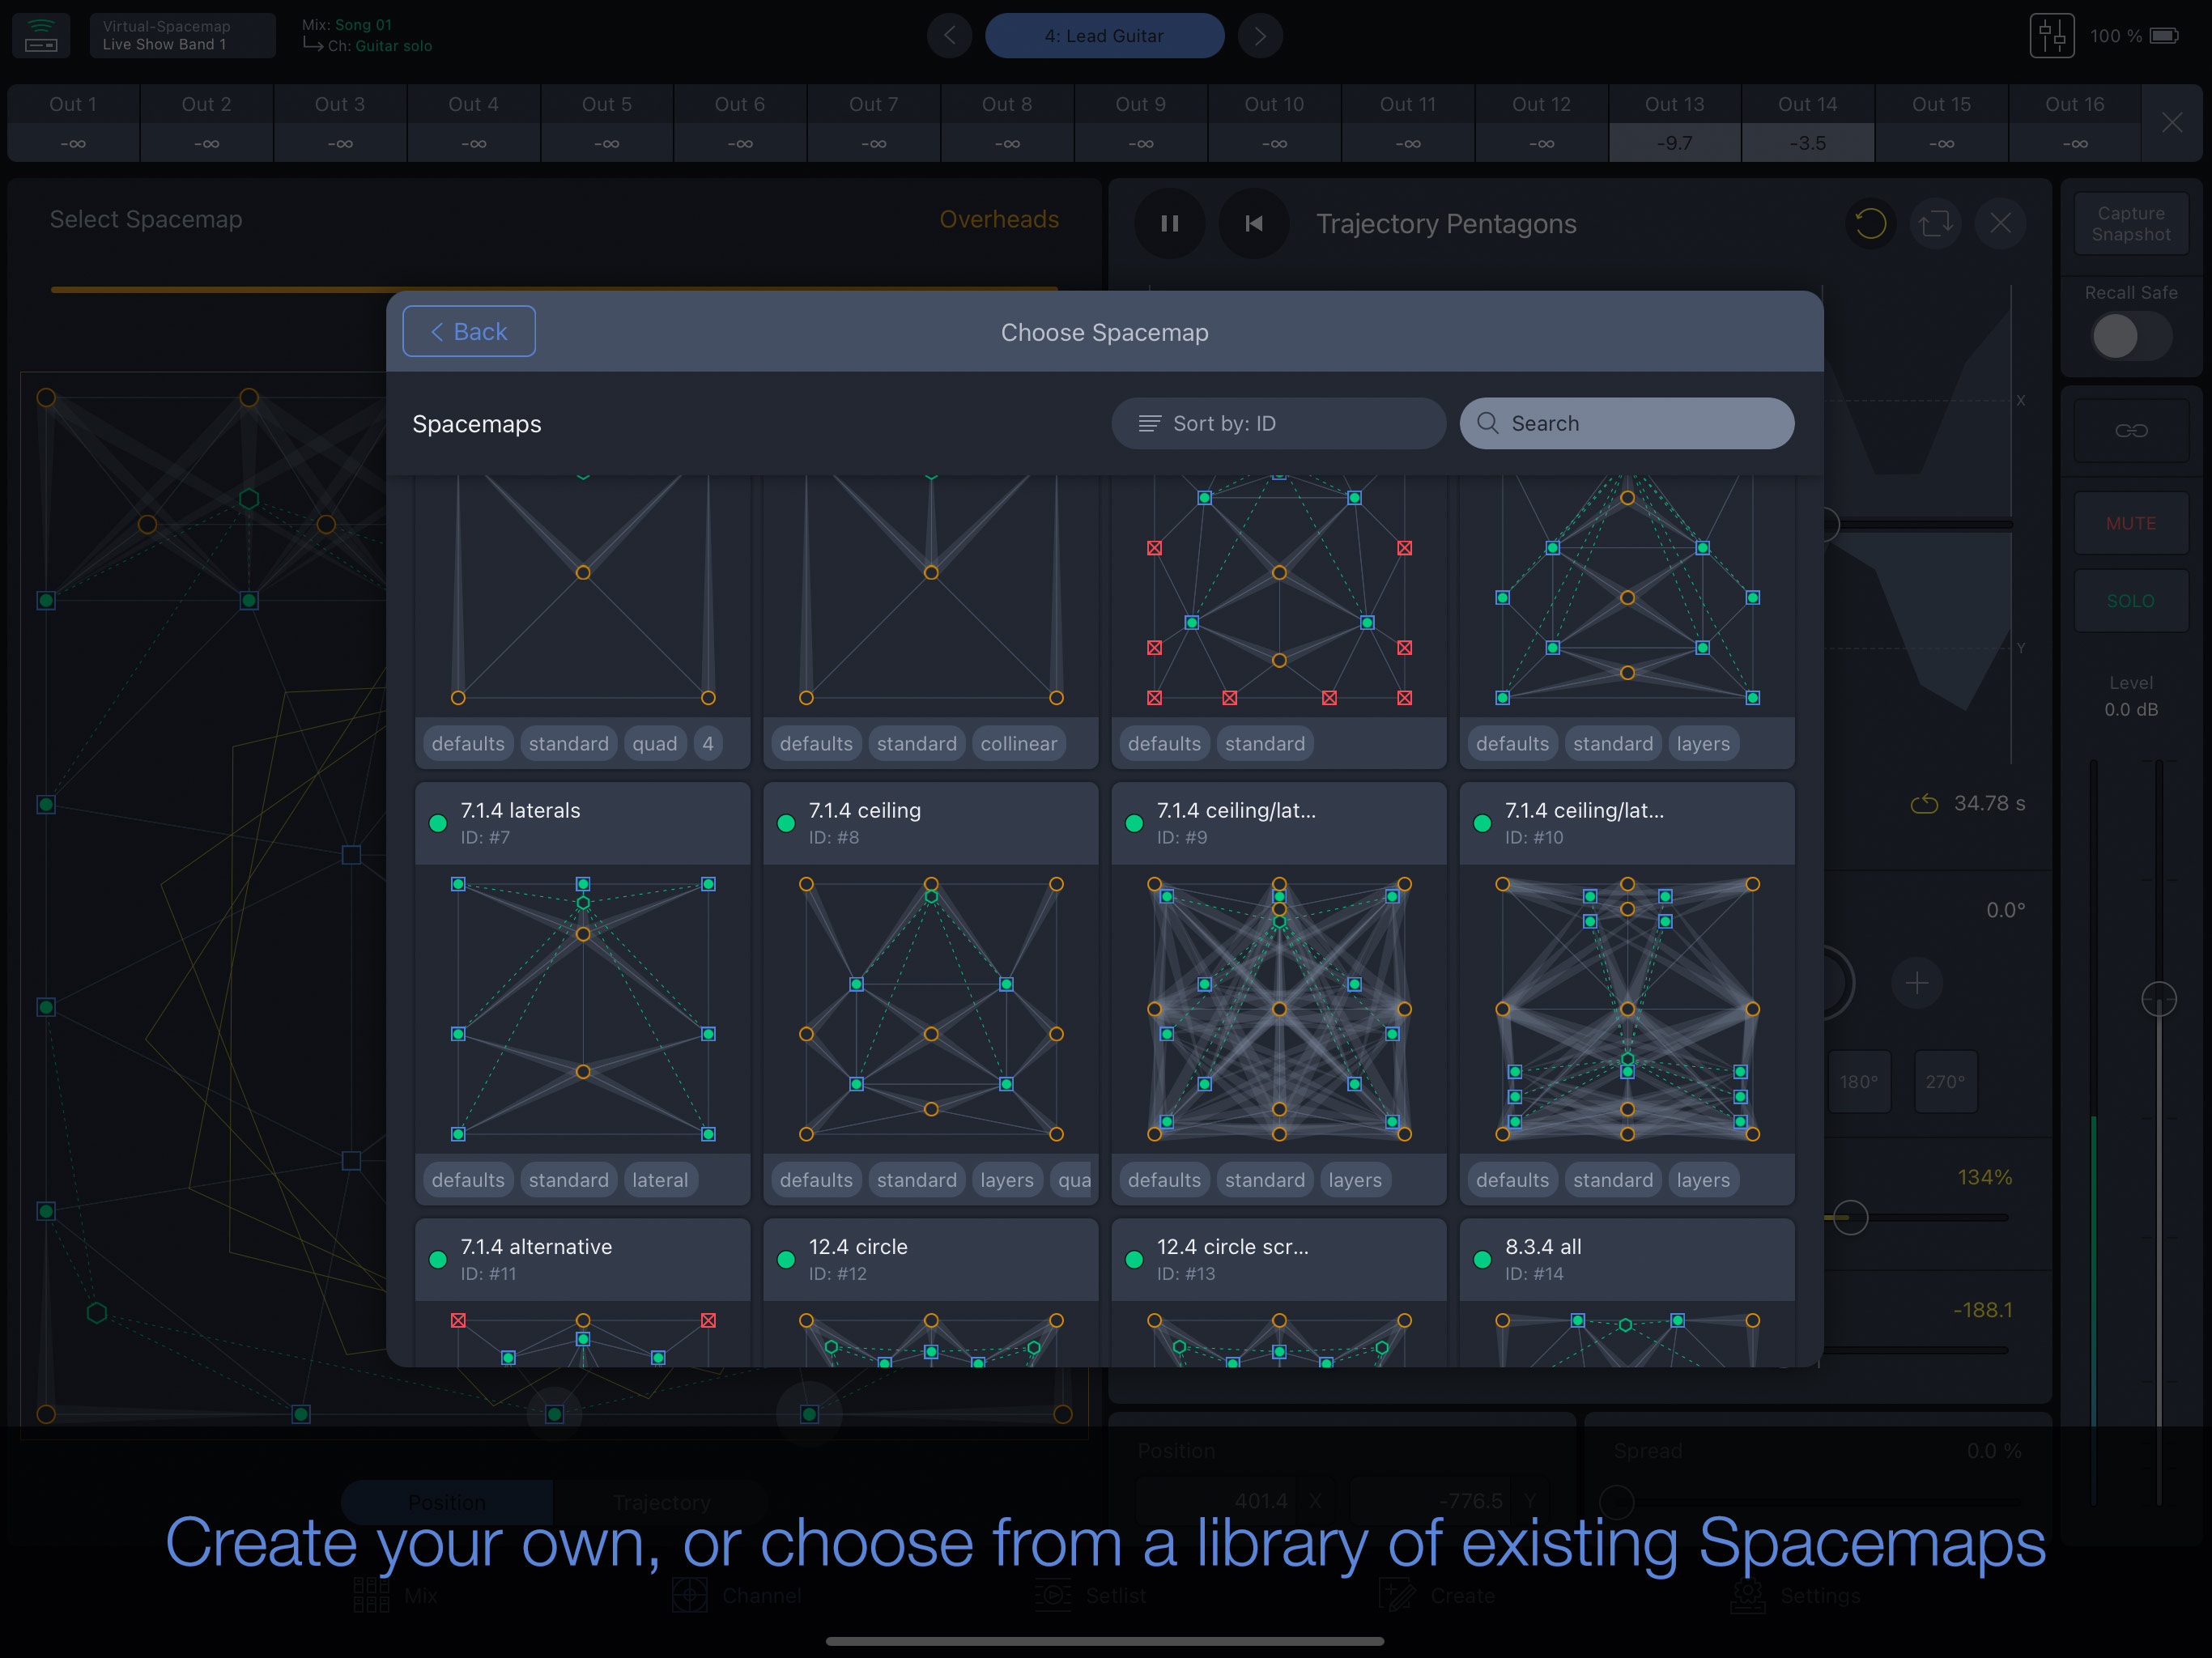Screen dimensions: 2212x1658
Task: Click the 270° rotation button
Action: tap(1945, 1081)
